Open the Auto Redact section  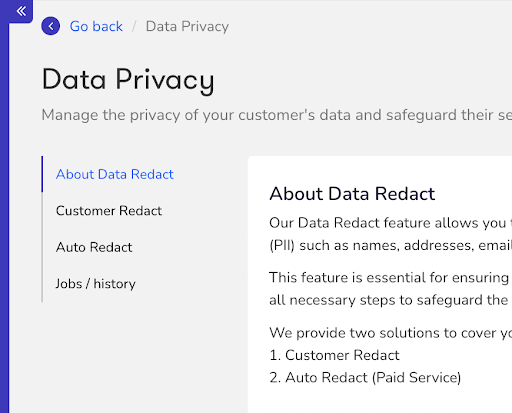[94, 247]
